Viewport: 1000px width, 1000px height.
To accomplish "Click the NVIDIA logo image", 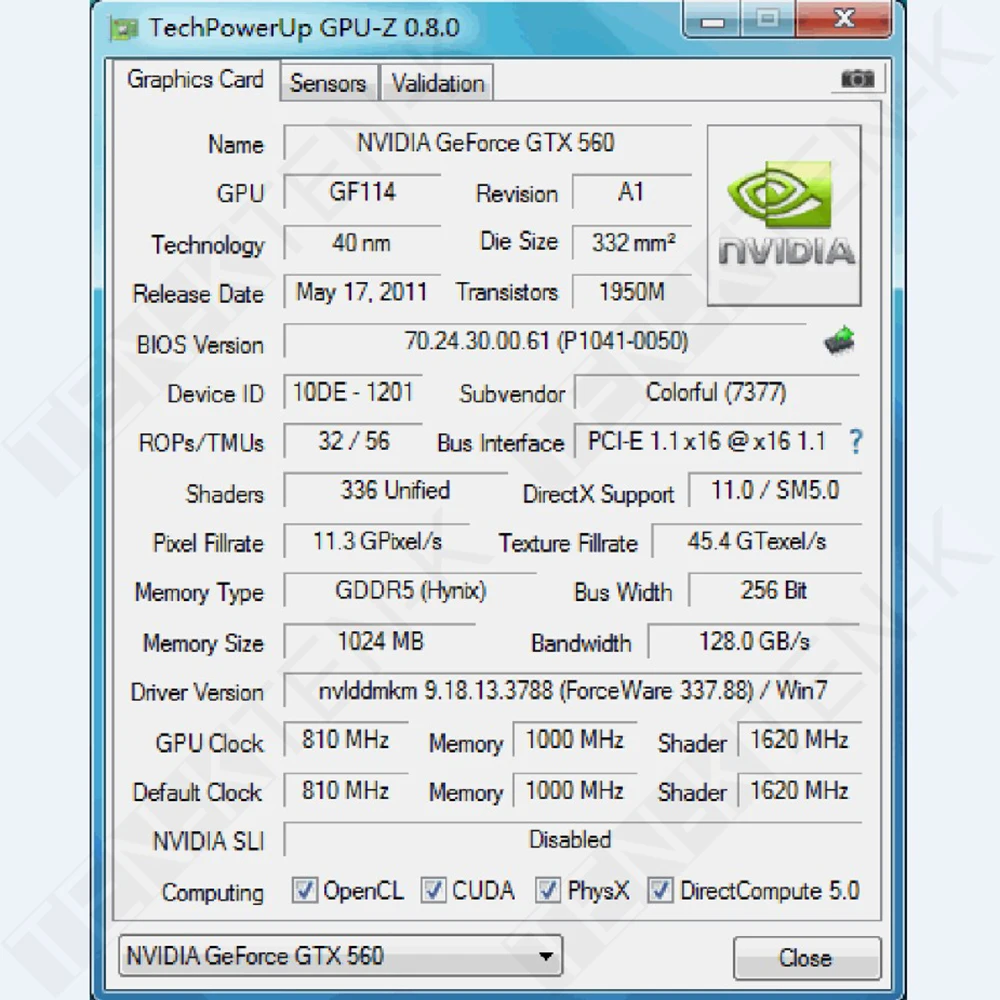I will click(x=784, y=216).
